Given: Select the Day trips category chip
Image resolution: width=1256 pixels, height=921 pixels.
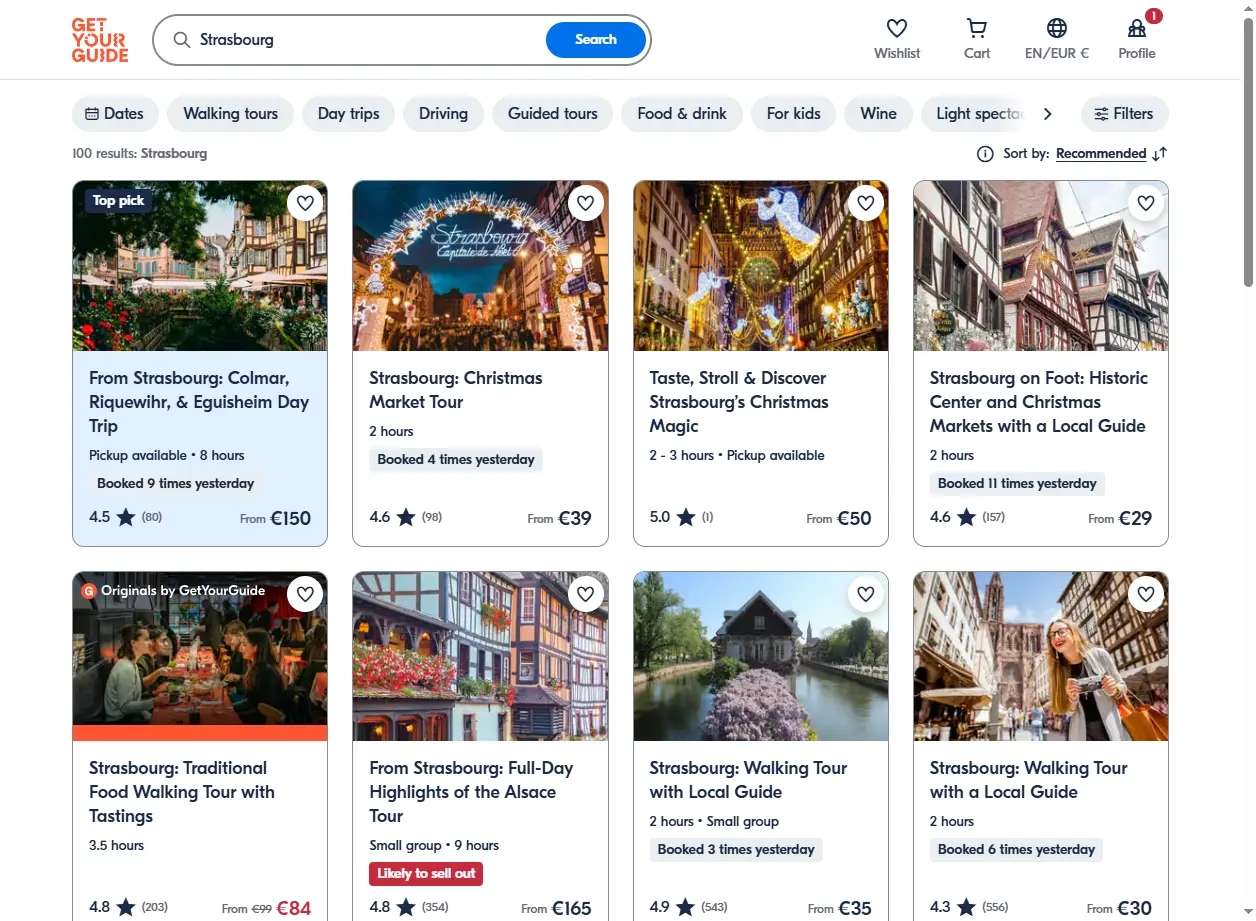Looking at the screenshot, I should [x=349, y=114].
